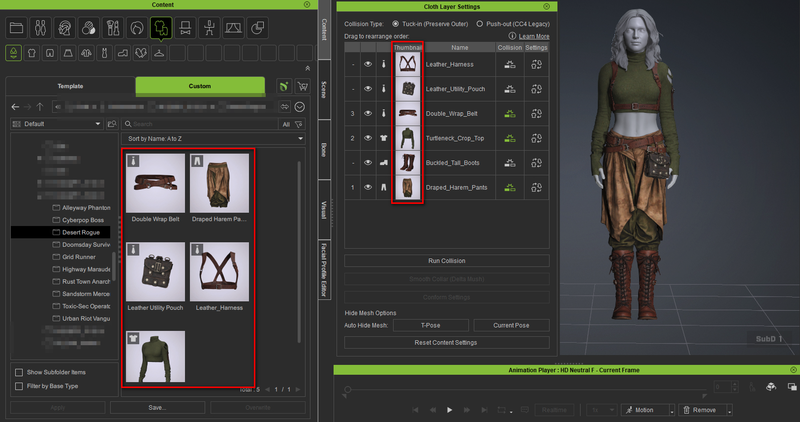Select the Dress subcategory filter icon

click(x=105, y=53)
